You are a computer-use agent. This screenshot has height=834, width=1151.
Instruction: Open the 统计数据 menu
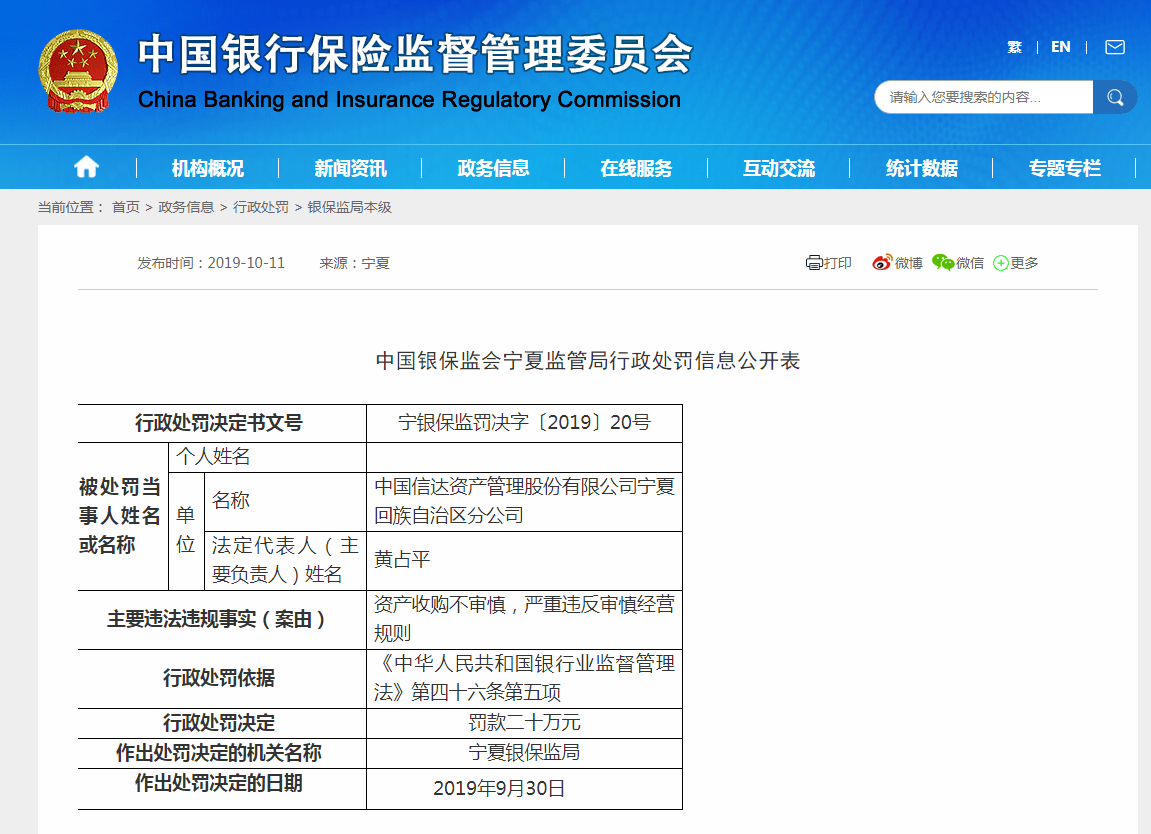pos(922,168)
